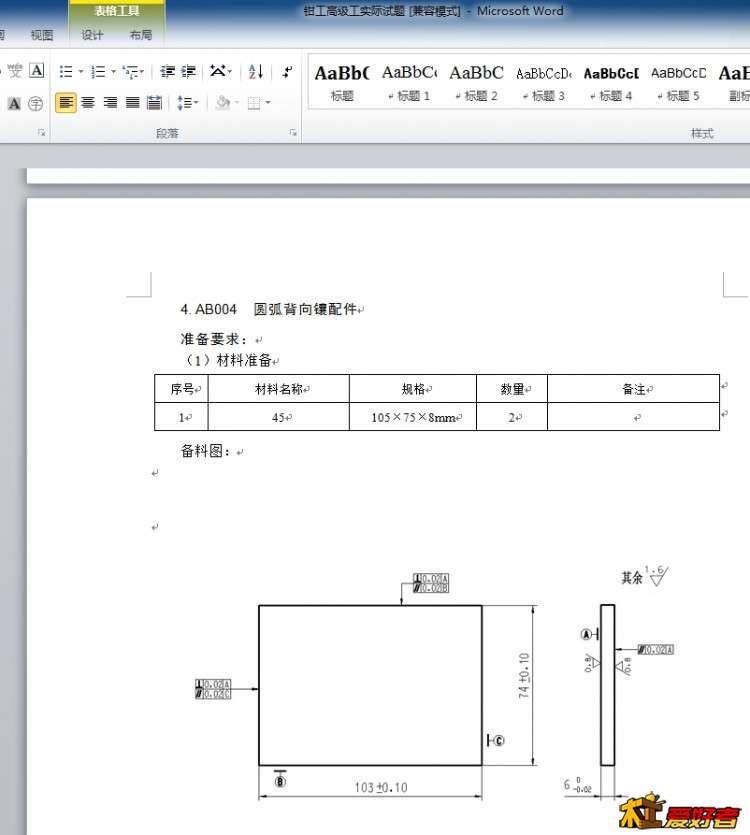Select the narrow side-view drawing
750x835 pixels.
click(607, 685)
